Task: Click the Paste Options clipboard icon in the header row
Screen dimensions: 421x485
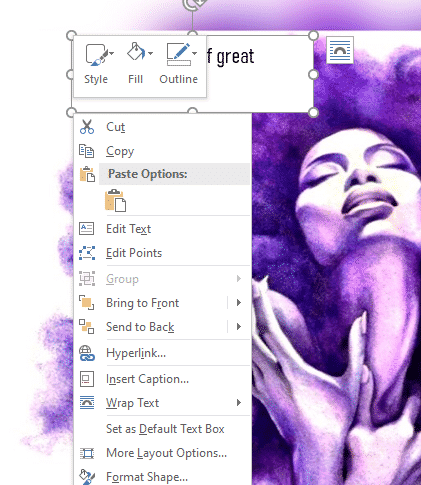Action: coord(87,174)
